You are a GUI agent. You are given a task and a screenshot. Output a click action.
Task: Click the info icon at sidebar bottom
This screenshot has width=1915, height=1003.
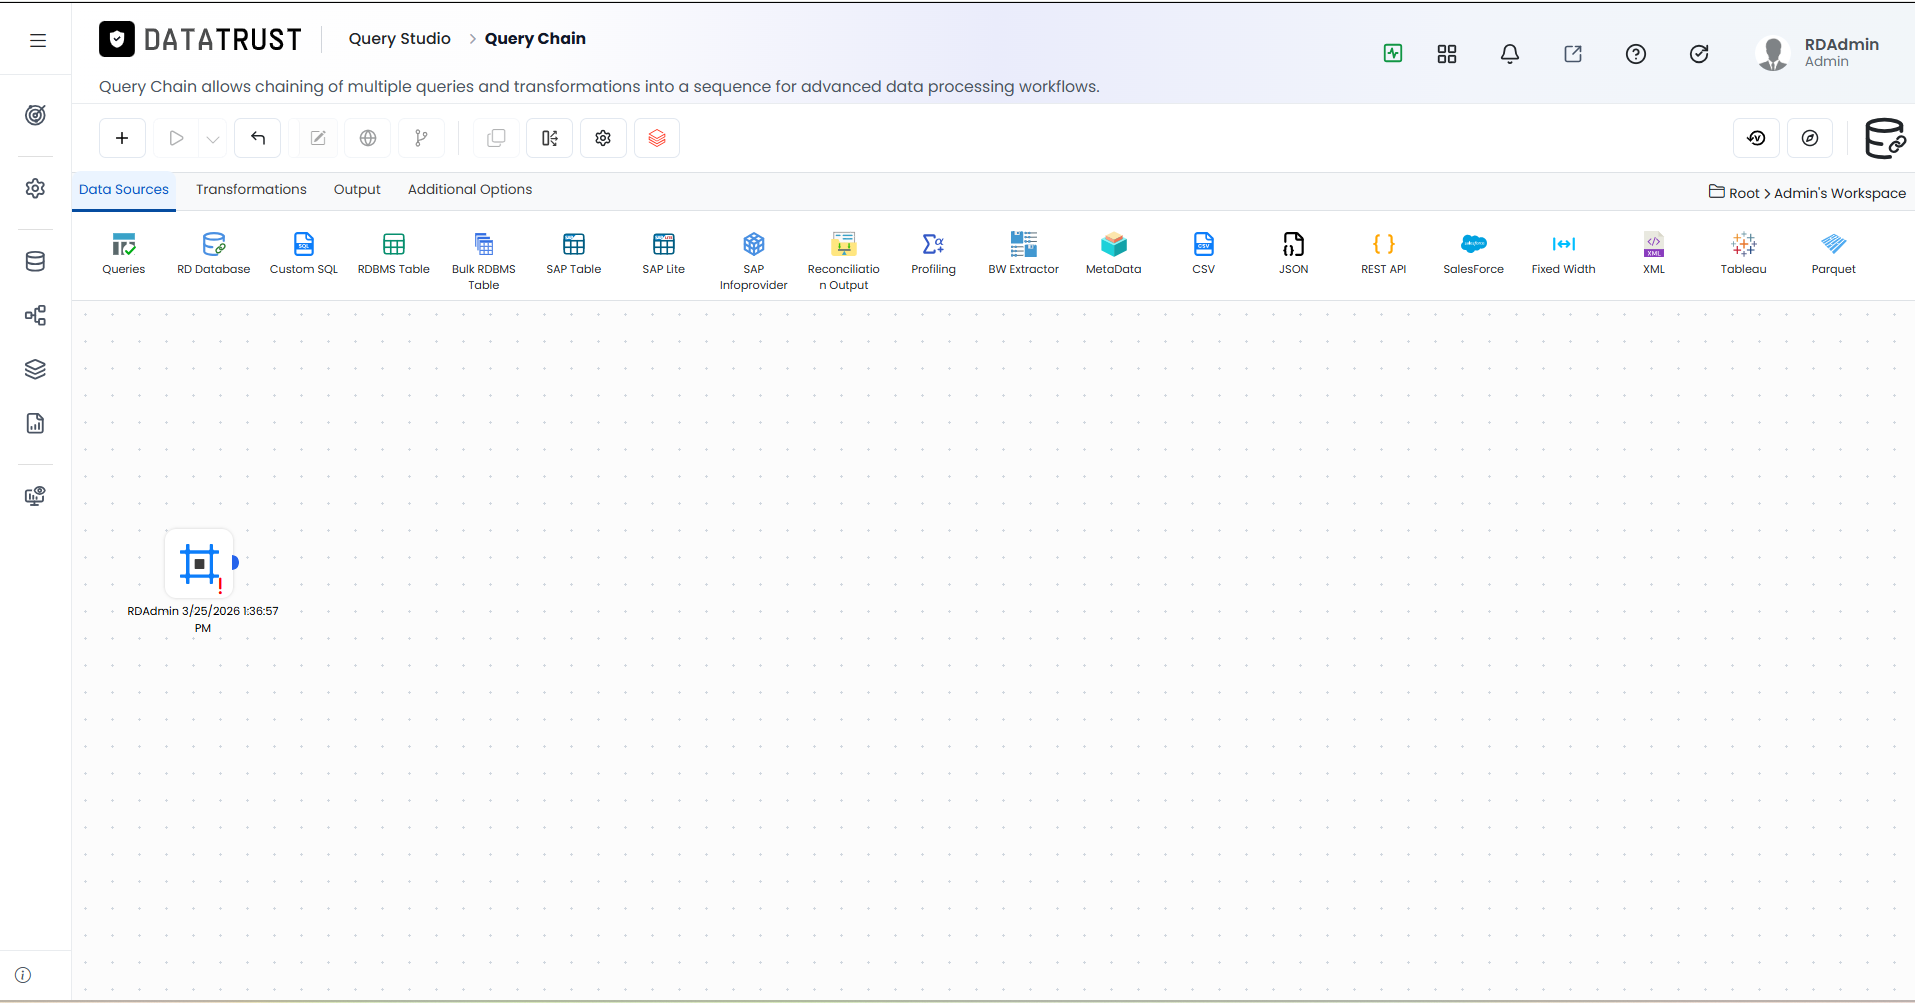click(23, 975)
